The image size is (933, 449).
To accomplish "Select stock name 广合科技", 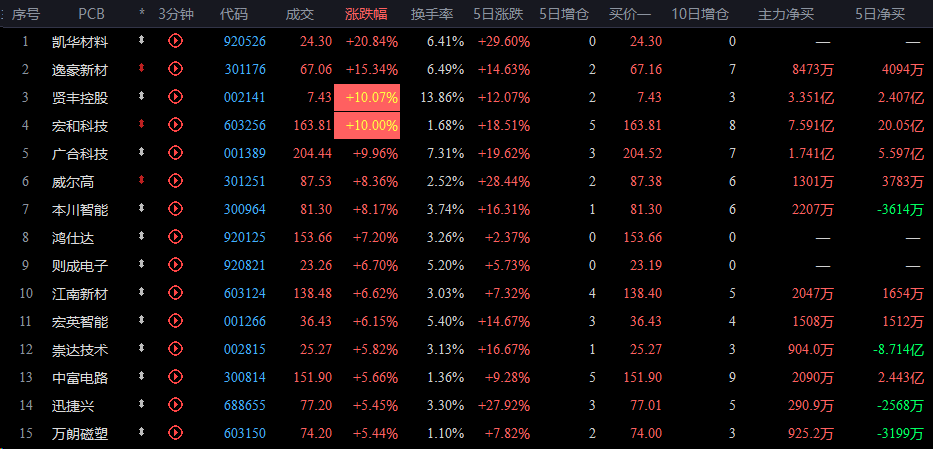I will [80, 154].
